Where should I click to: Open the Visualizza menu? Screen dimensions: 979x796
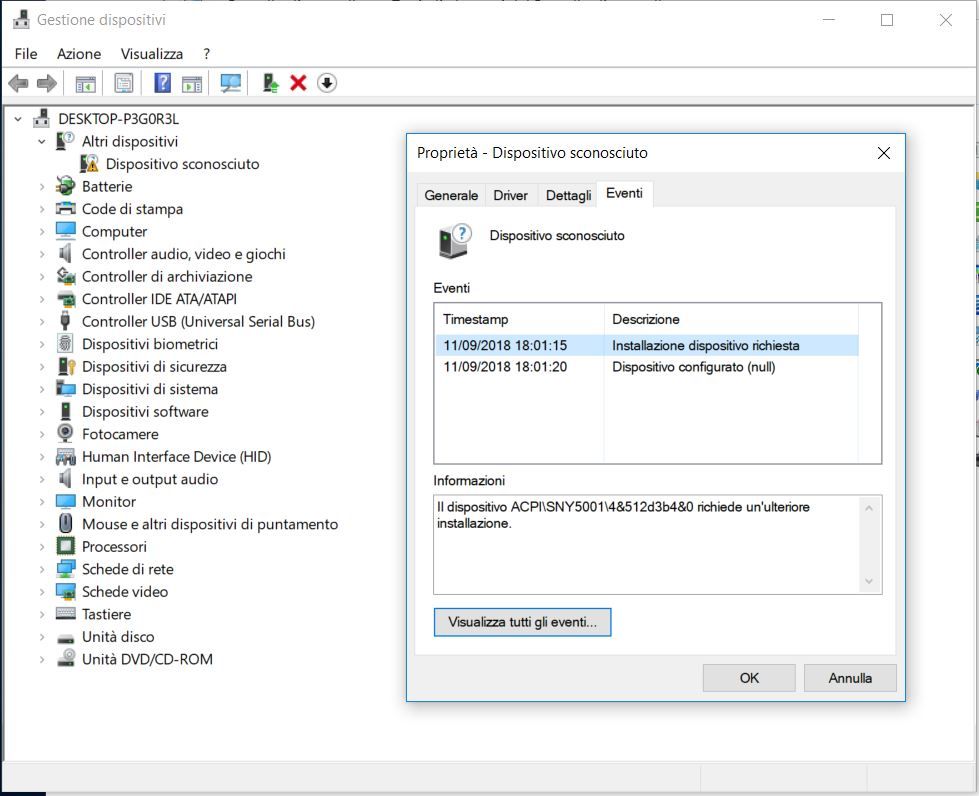[152, 54]
